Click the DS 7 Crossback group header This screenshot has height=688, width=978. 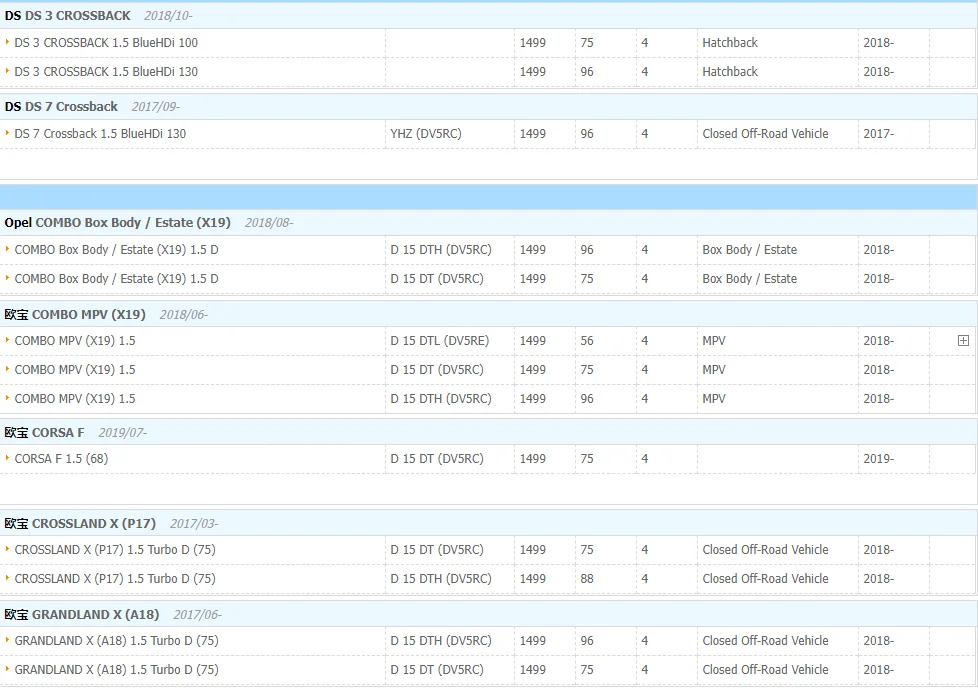(61, 107)
